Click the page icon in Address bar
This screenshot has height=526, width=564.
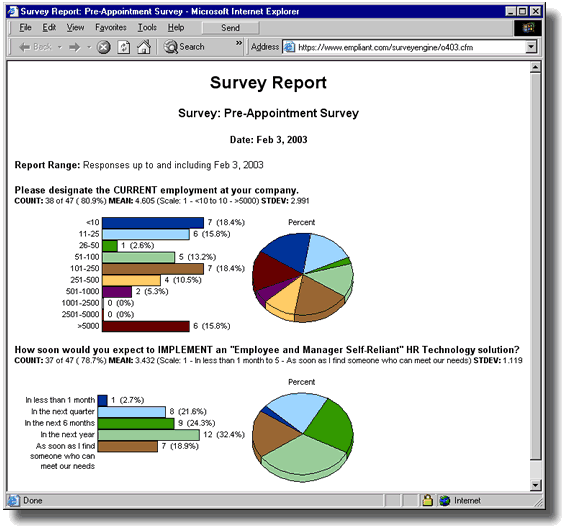(x=289, y=47)
